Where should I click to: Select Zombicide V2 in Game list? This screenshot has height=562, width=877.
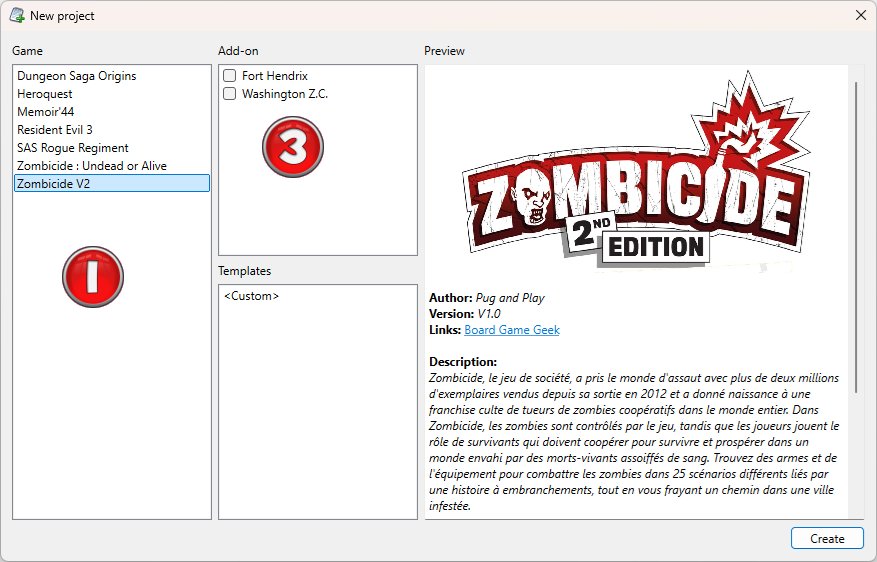point(112,183)
